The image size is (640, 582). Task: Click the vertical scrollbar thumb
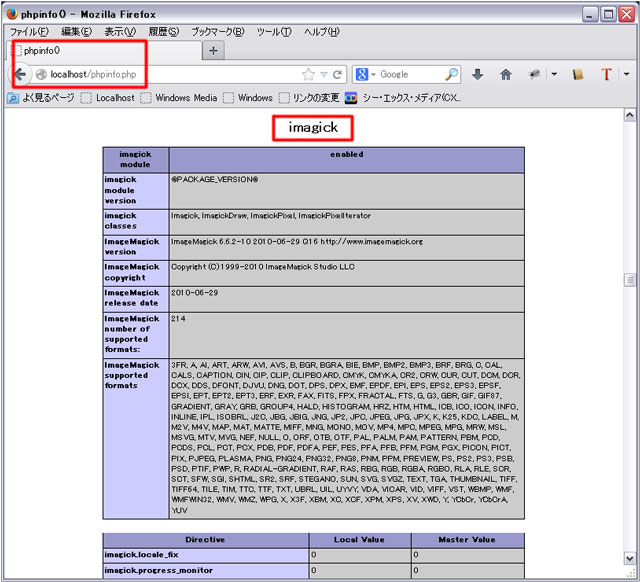pos(630,280)
